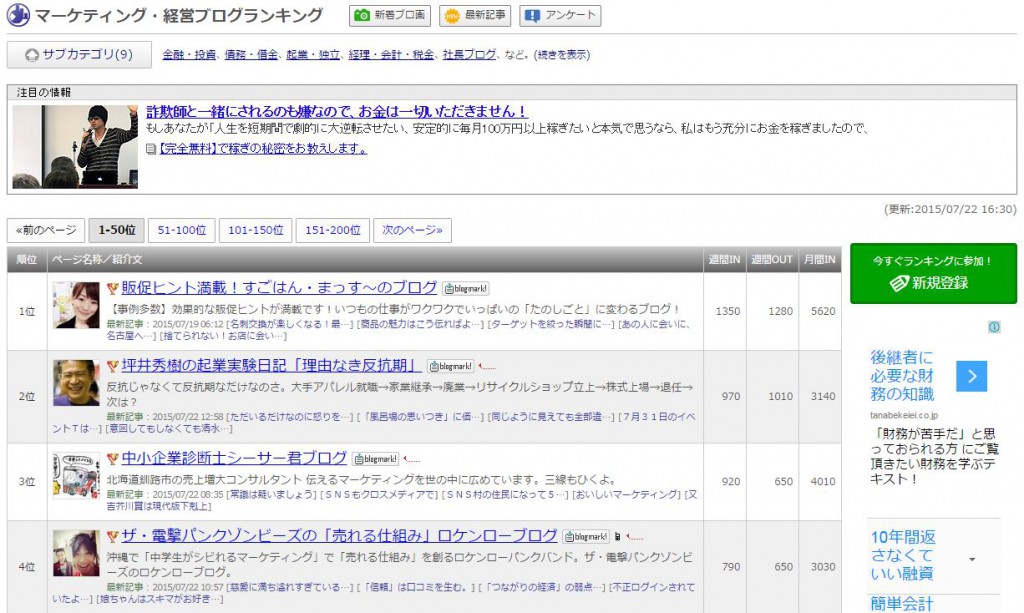The image size is (1024, 613).
Task: Open the アンケート survey button
Action: pyautogui.click(x=560, y=15)
